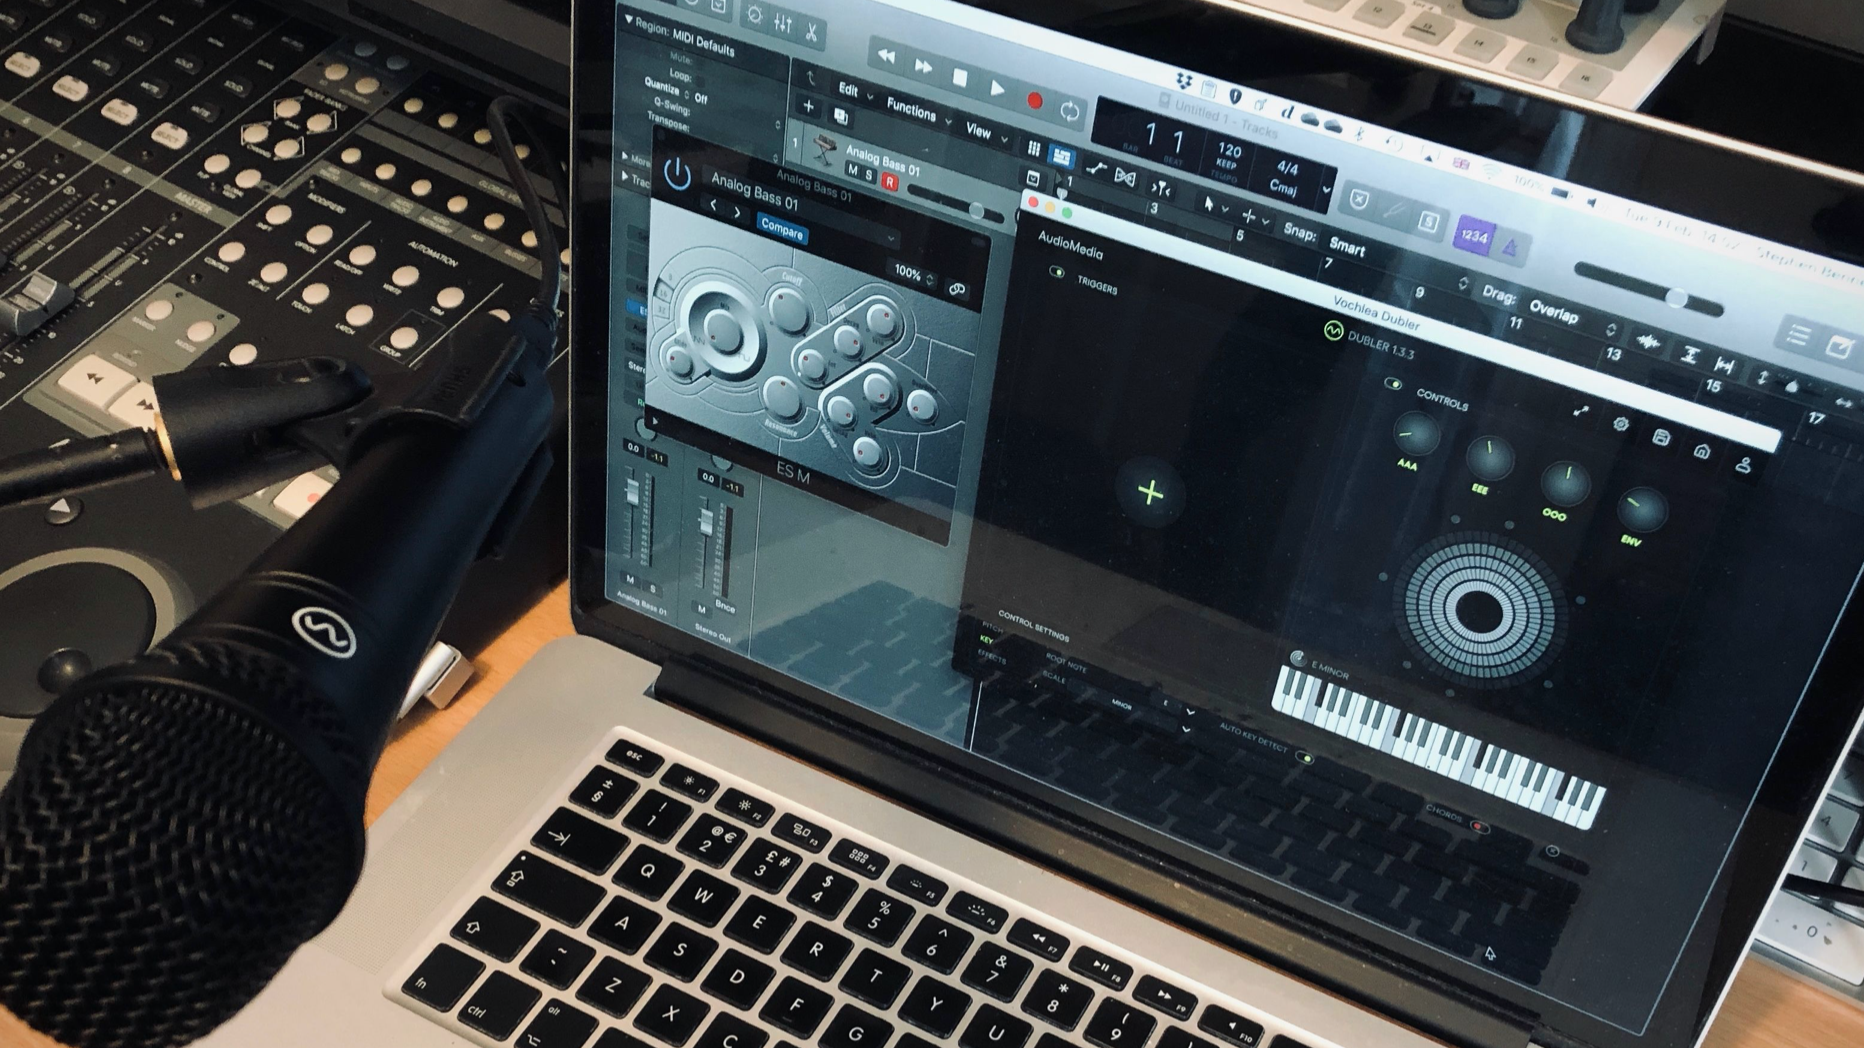Click the Play button in transport bar
The height and width of the screenshot is (1048, 1864).
997,89
